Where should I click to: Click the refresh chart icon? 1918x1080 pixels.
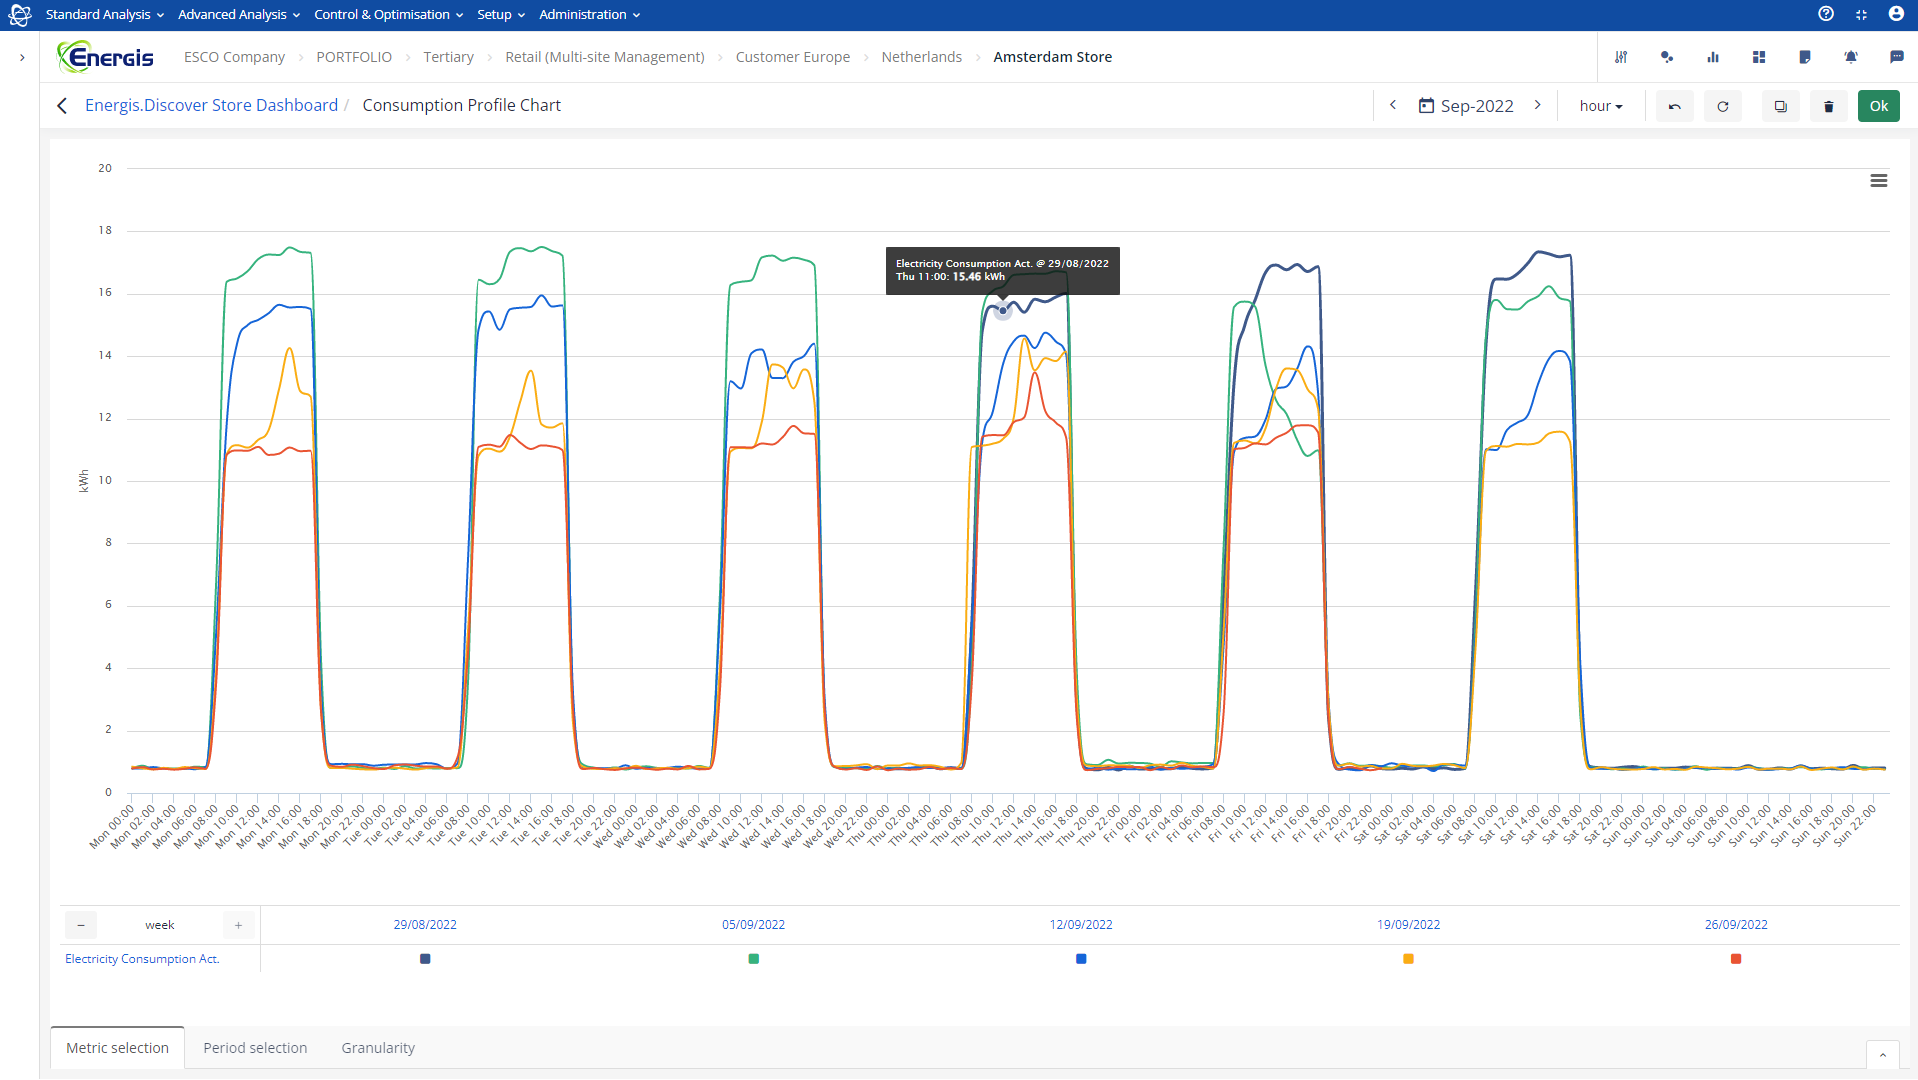tap(1722, 105)
